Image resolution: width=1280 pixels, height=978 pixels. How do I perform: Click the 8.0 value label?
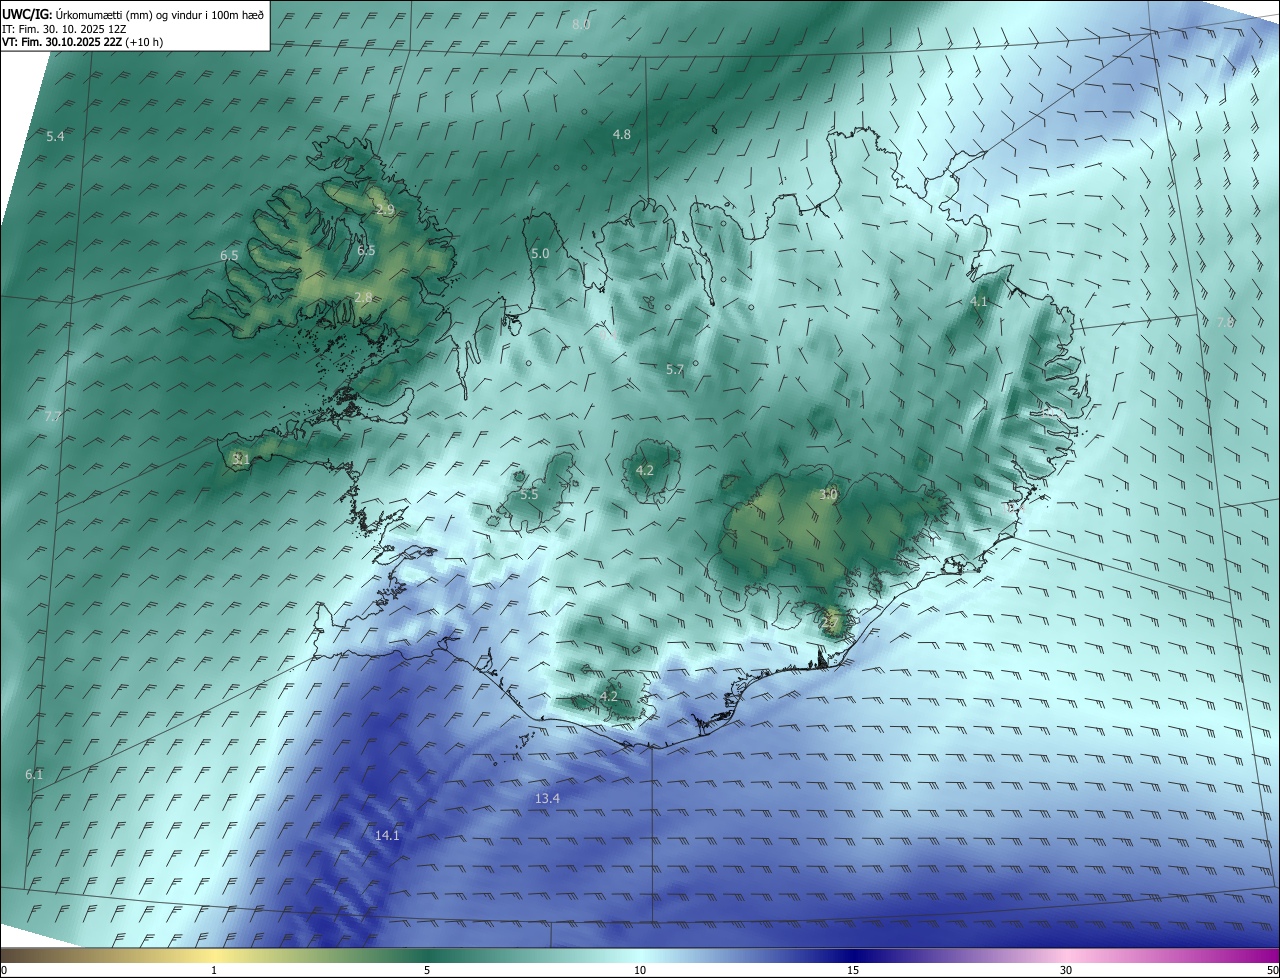tap(581, 24)
